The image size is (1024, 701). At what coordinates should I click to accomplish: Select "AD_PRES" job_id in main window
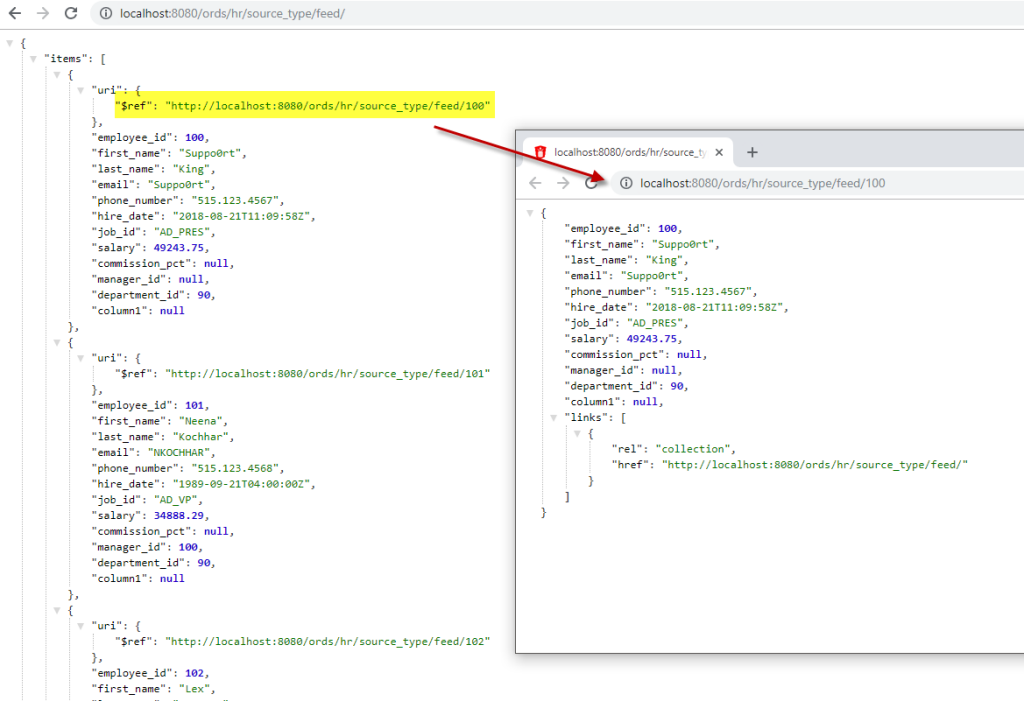click(x=184, y=232)
